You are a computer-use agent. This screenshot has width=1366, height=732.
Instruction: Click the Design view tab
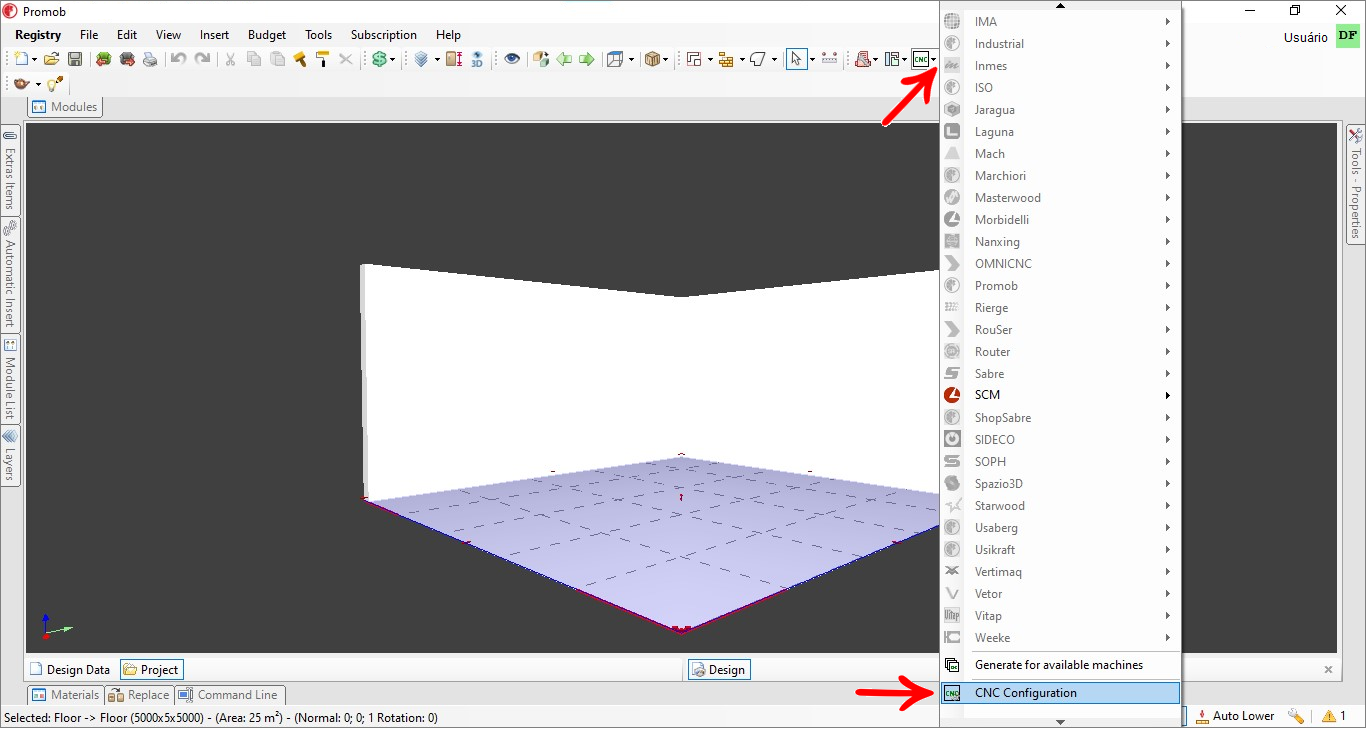tap(719, 670)
